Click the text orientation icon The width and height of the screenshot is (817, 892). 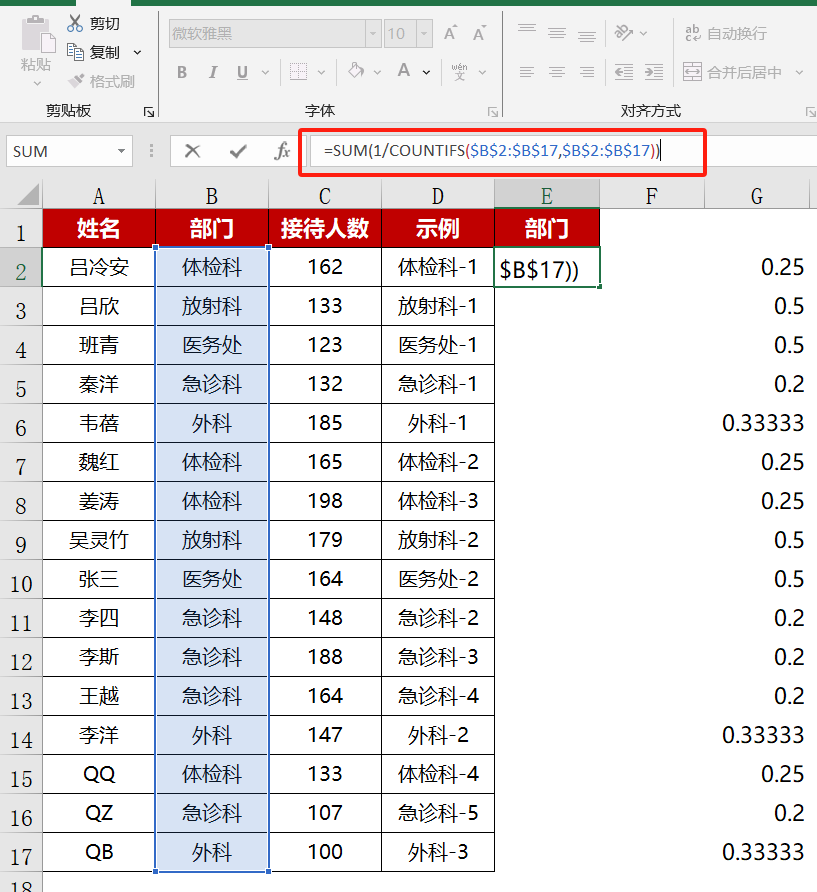(x=624, y=33)
